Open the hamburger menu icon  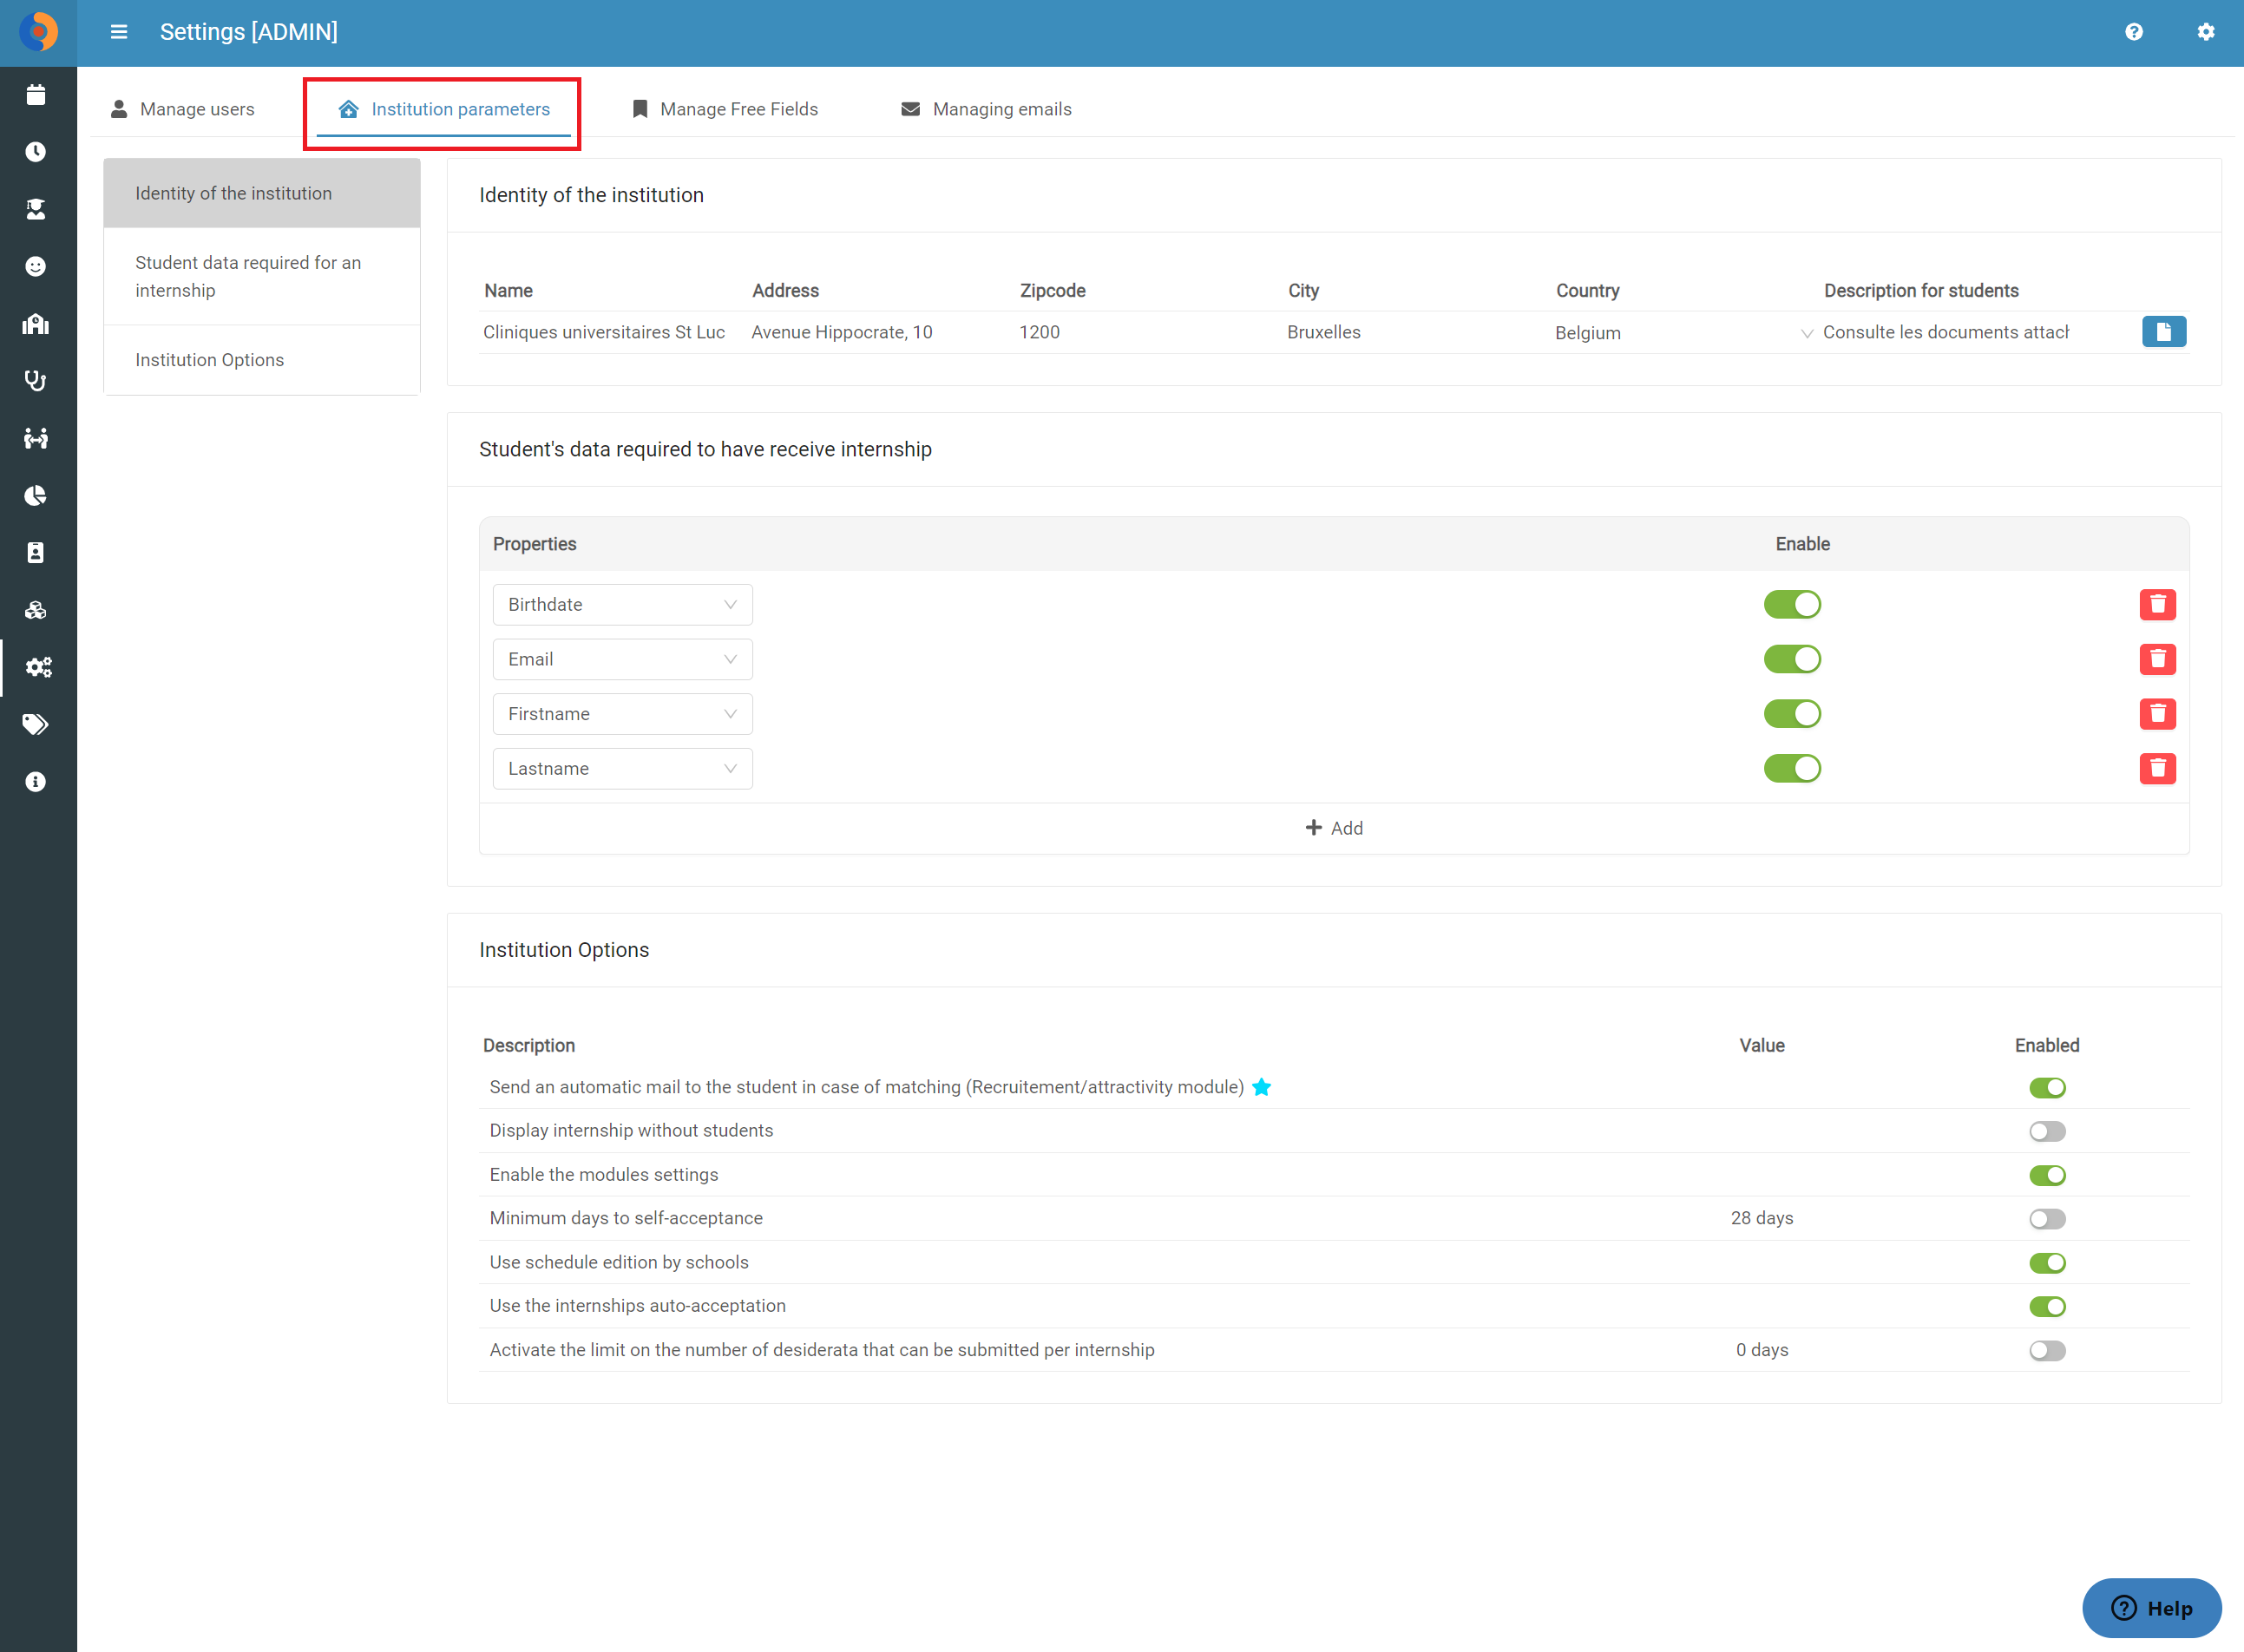point(119,32)
